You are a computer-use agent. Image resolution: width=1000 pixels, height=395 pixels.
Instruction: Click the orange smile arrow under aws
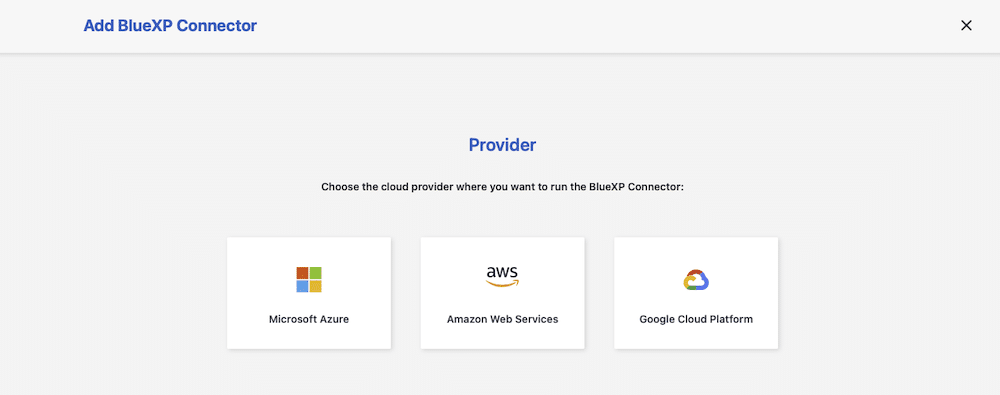[x=503, y=283]
